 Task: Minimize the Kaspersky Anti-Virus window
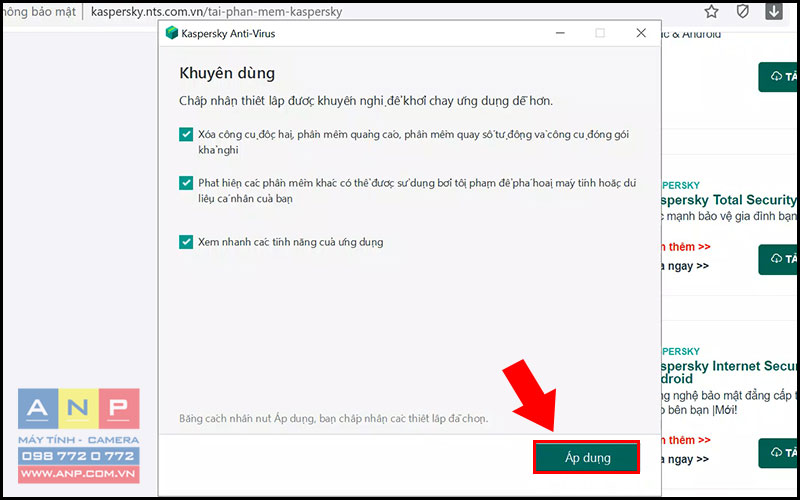point(560,33)
